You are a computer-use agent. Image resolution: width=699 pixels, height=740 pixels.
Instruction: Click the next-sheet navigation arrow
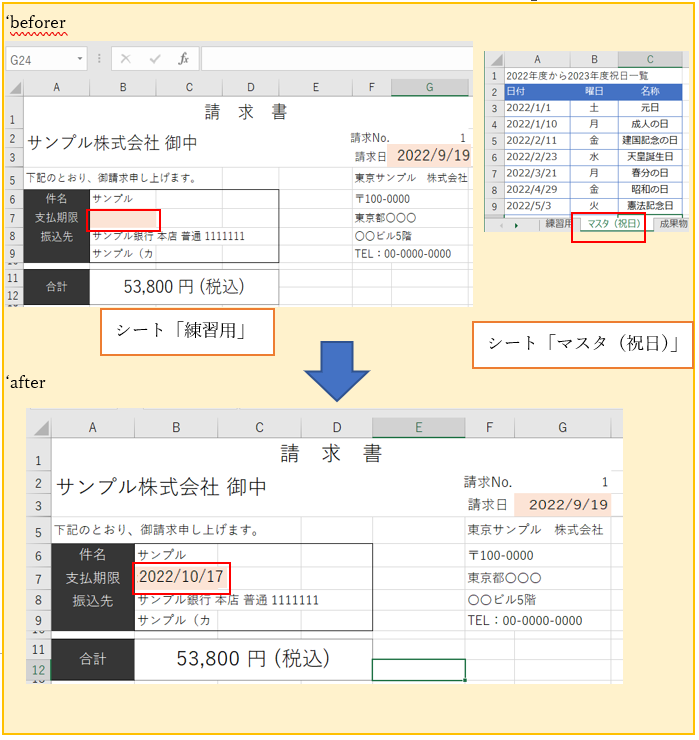[516, 225]
